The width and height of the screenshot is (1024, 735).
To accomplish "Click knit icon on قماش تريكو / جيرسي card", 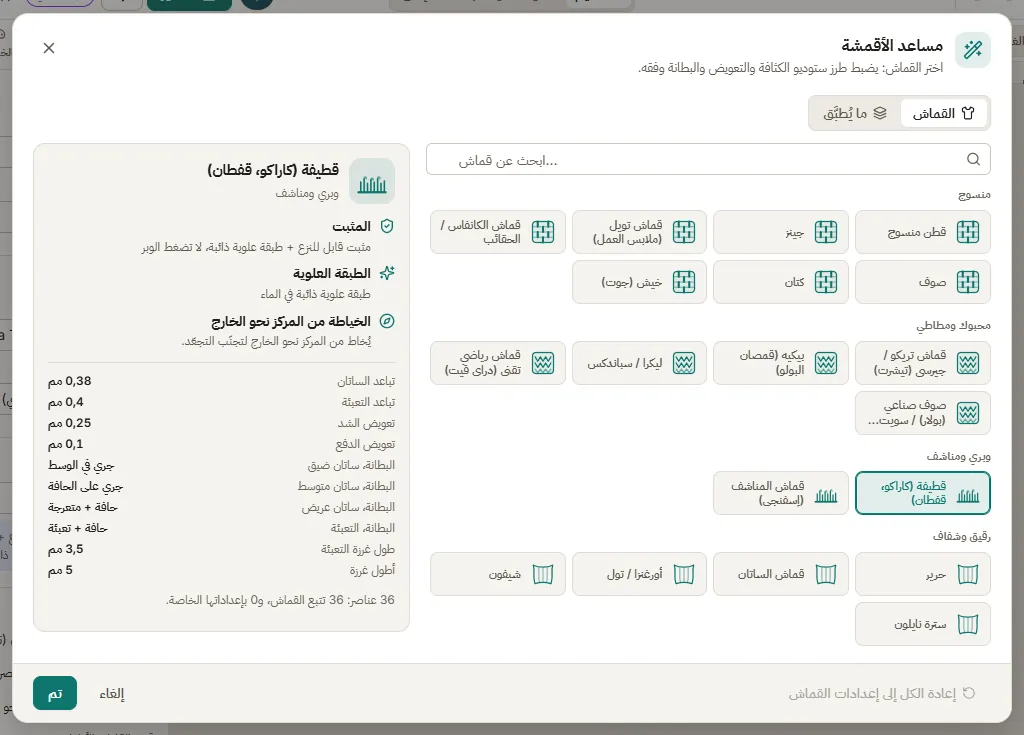I will (967, 363).
